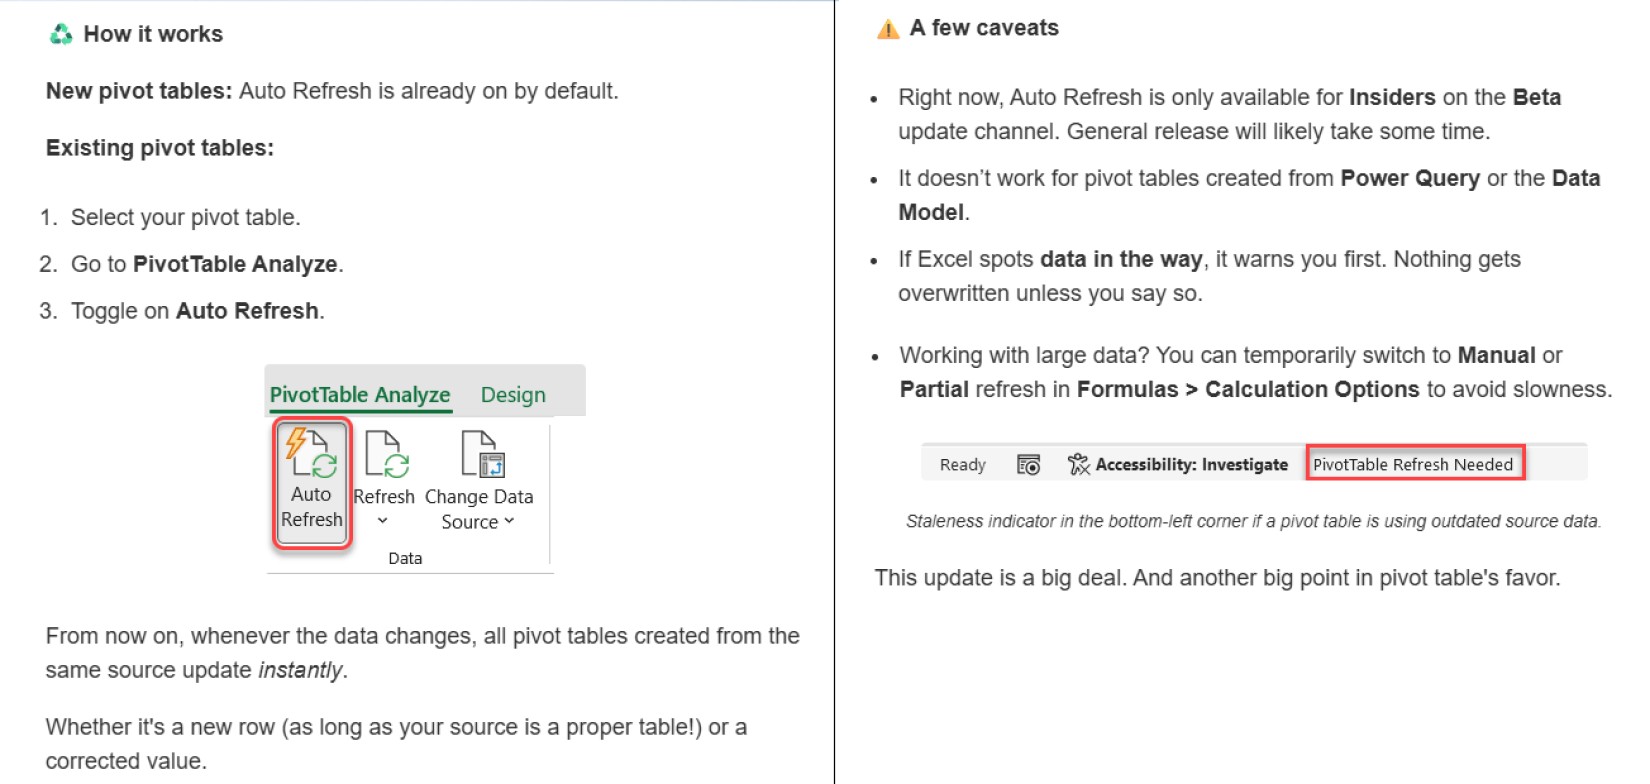Click the How it works heading
Screen dimensions: 1650x784
(x=153, y=34)
